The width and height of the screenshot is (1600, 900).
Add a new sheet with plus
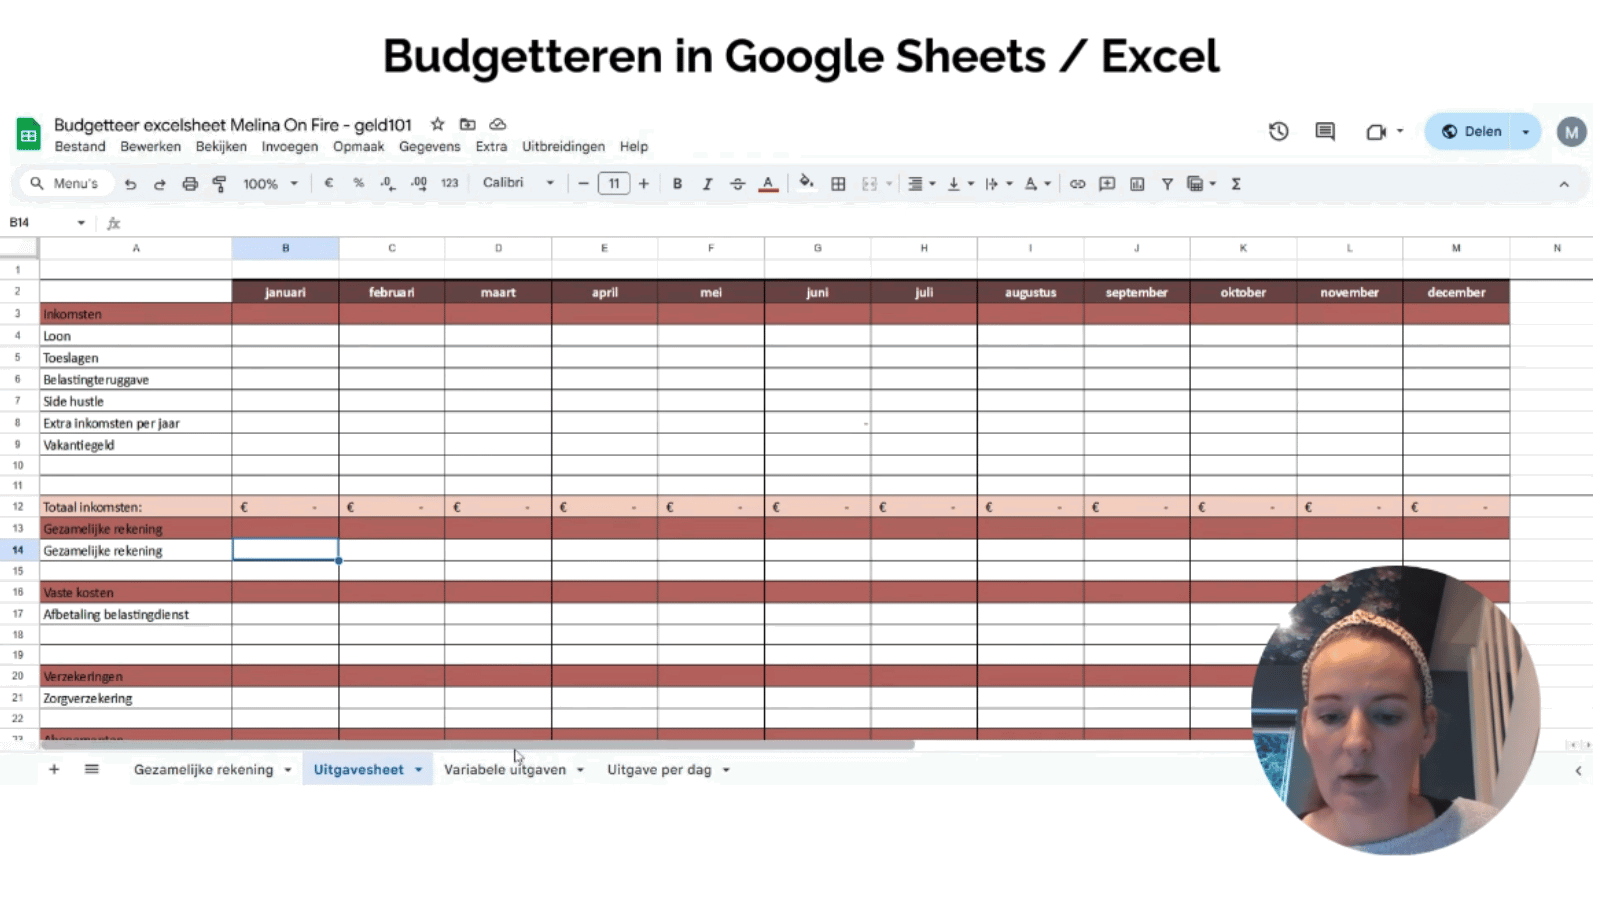(x=54, y=769)
